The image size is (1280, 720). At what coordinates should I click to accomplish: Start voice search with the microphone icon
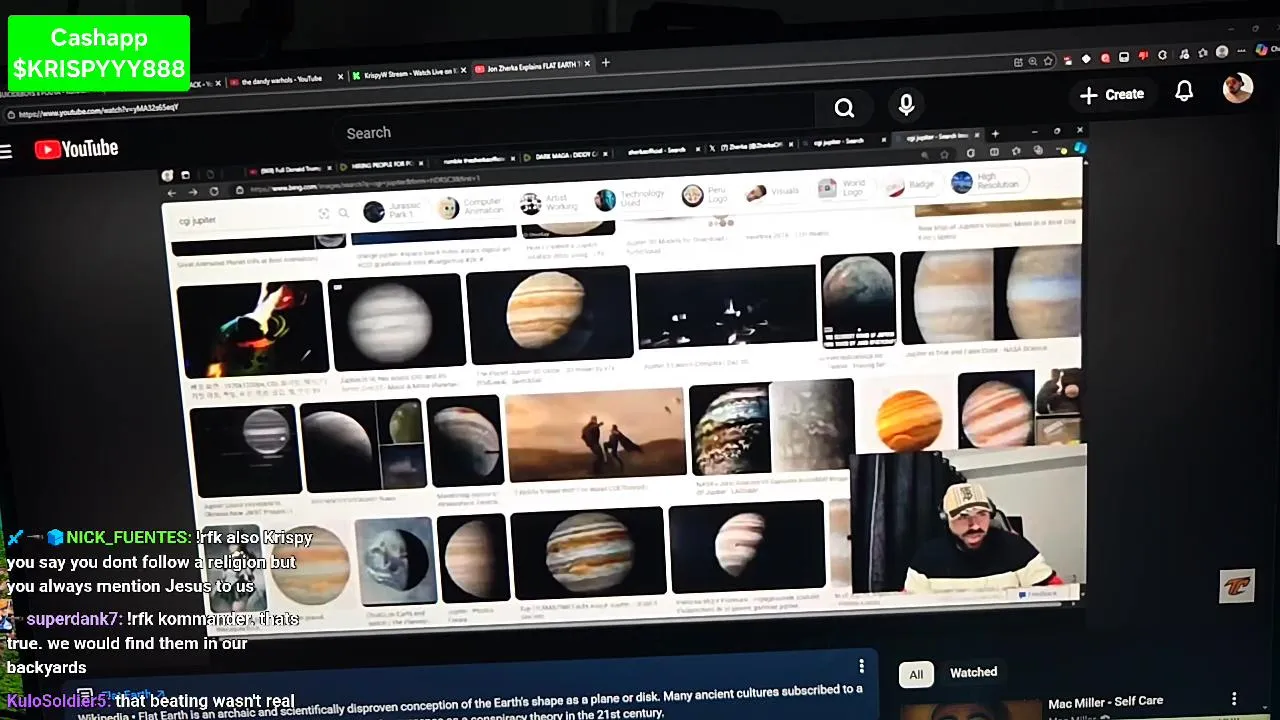click(906, 105)
